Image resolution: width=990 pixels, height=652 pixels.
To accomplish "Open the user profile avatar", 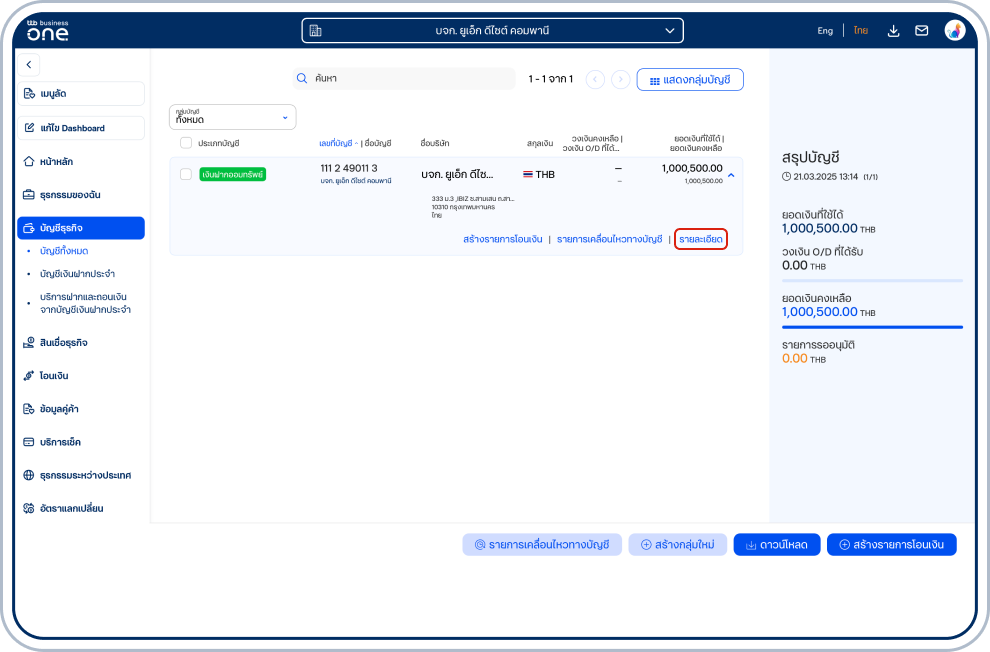I will point(955,30).
